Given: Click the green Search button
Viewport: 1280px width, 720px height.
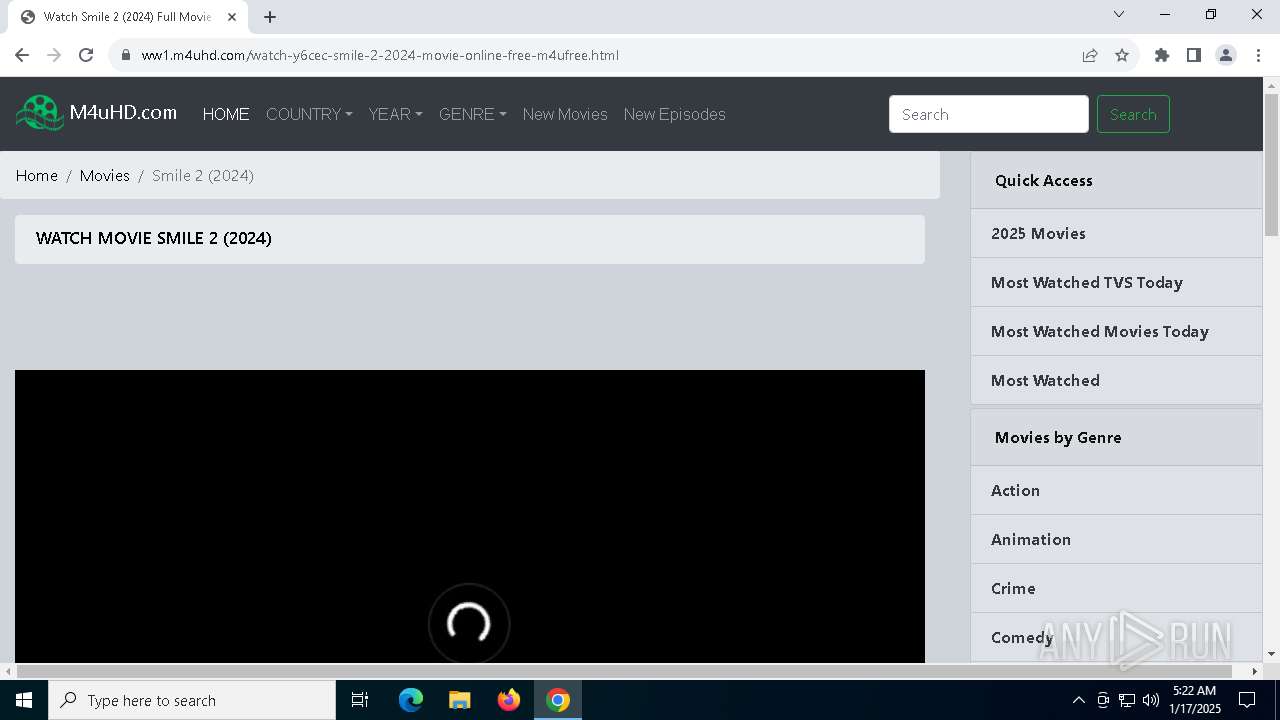Looking at the screenshot, I should (1133, 114).
